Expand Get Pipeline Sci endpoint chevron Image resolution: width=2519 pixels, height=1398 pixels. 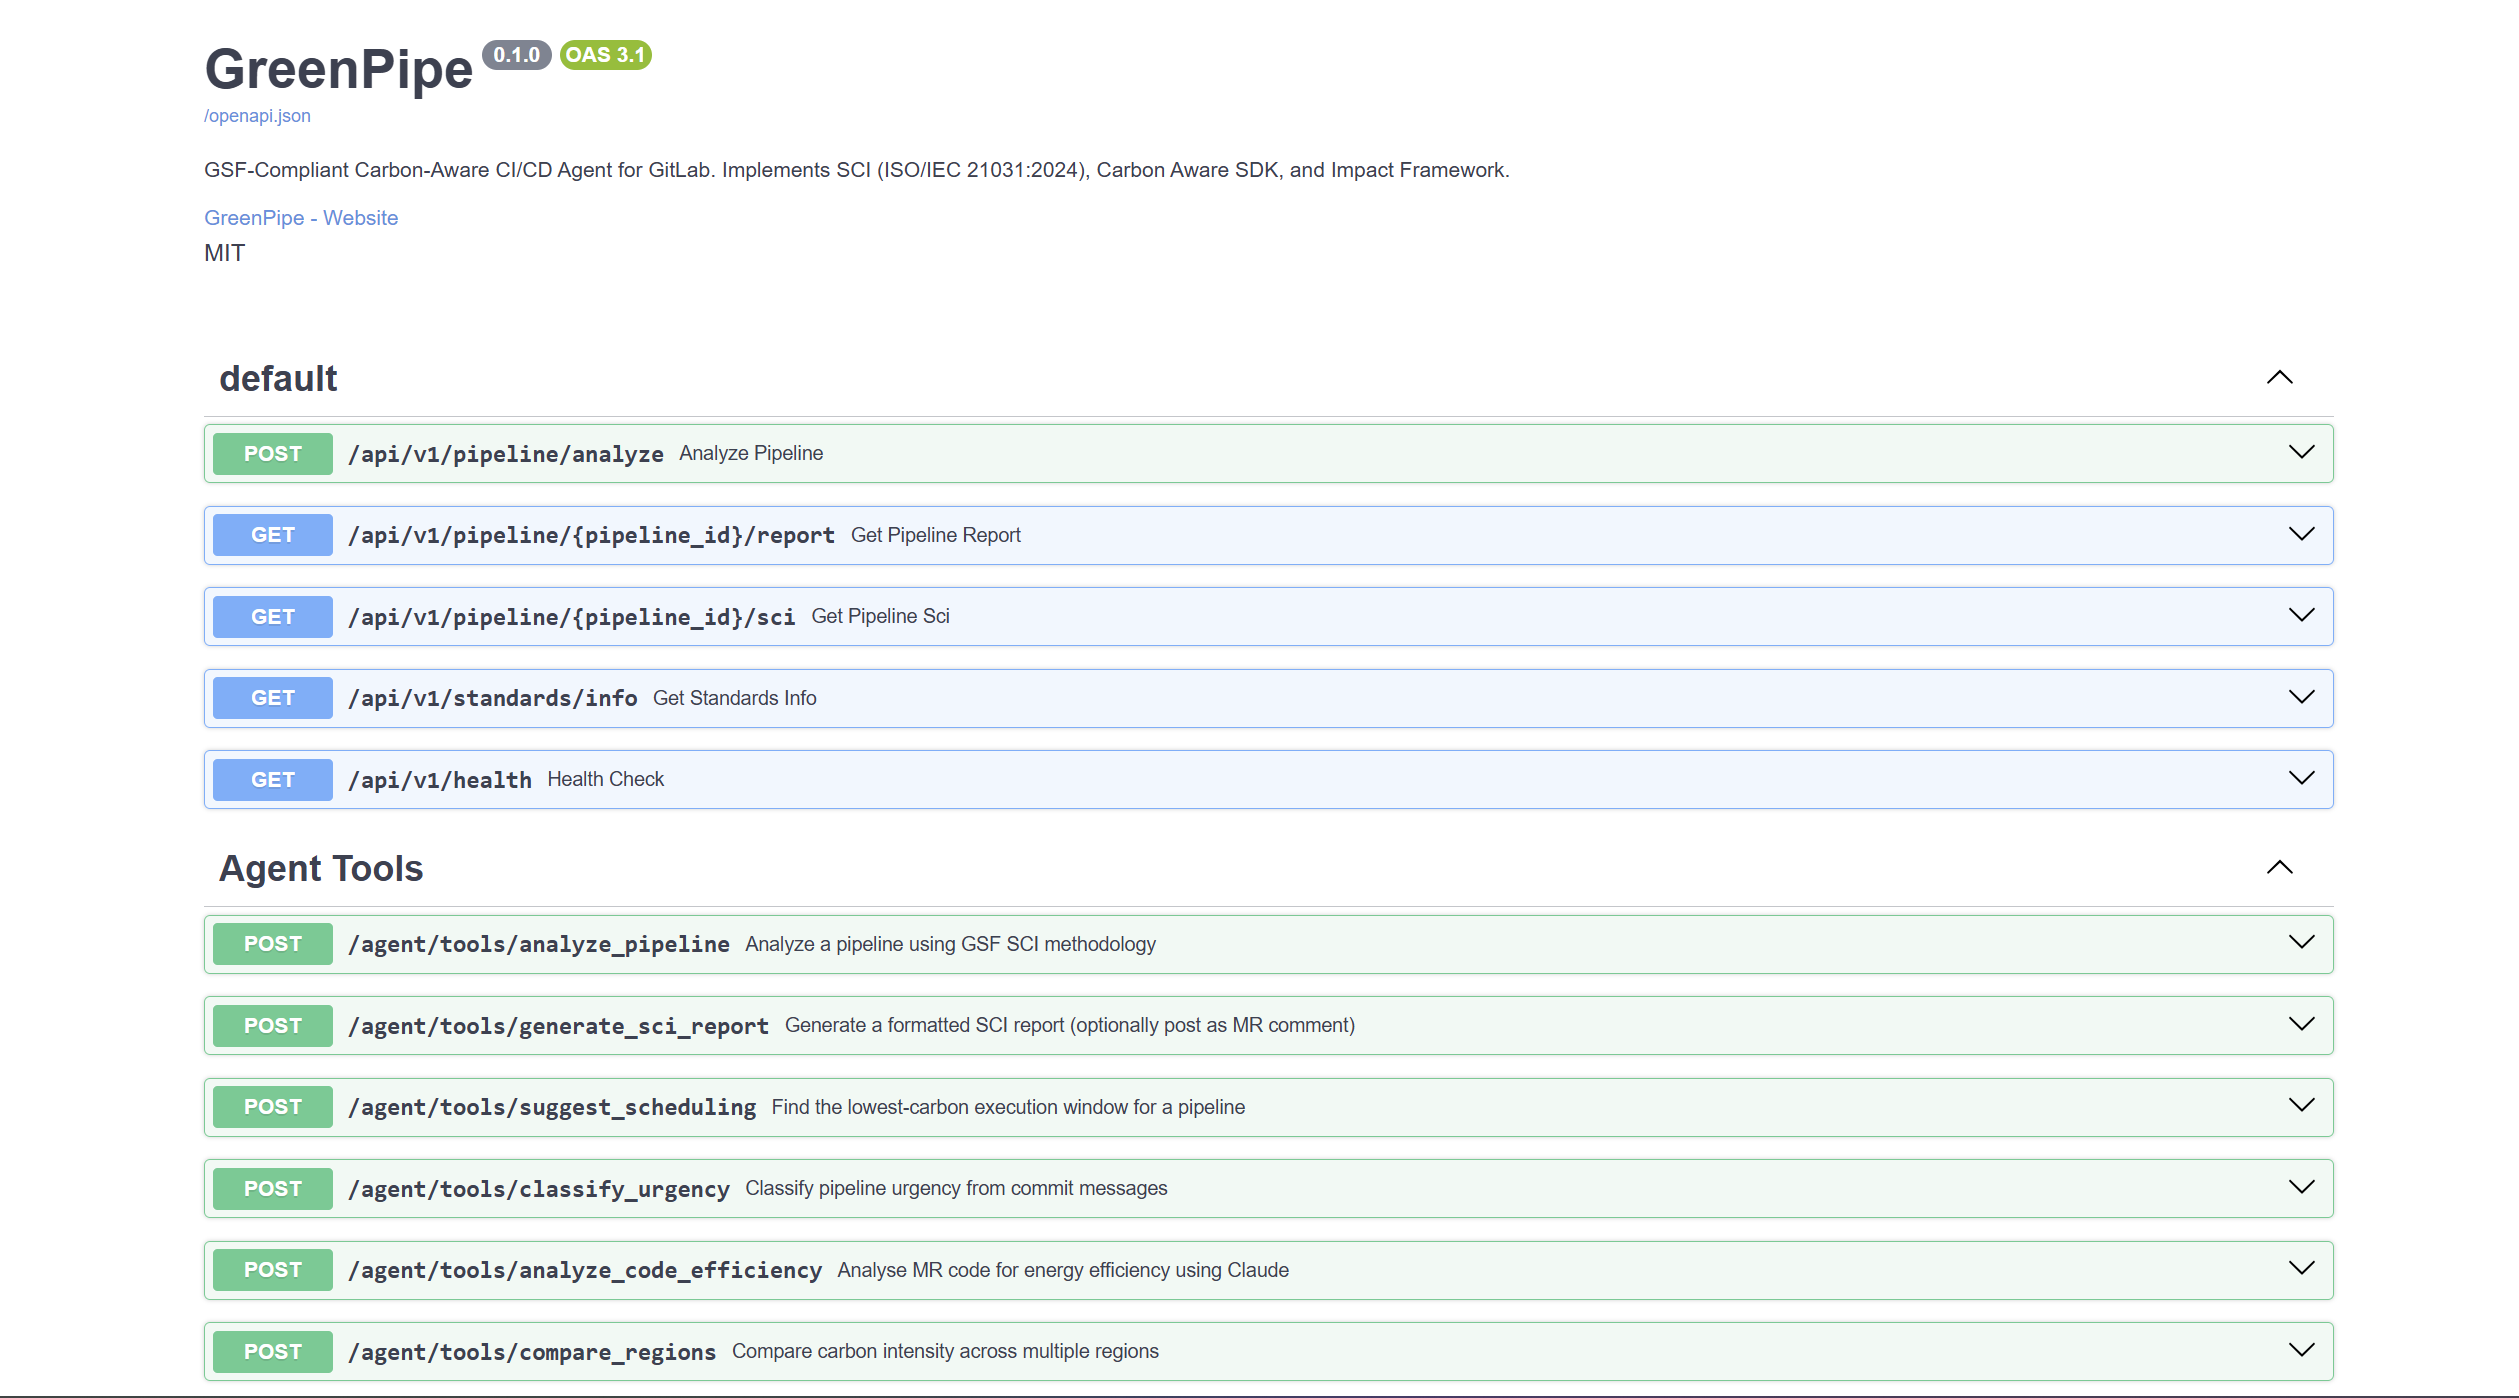coord(2301,616)
